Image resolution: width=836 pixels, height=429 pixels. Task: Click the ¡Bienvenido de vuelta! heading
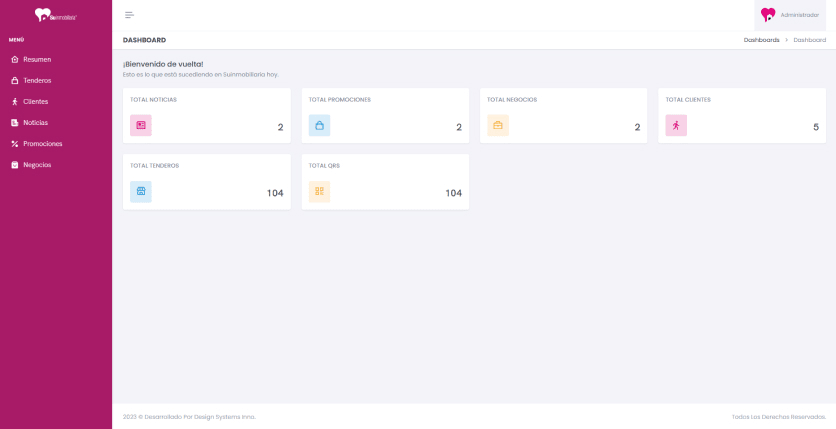(163, 64)
